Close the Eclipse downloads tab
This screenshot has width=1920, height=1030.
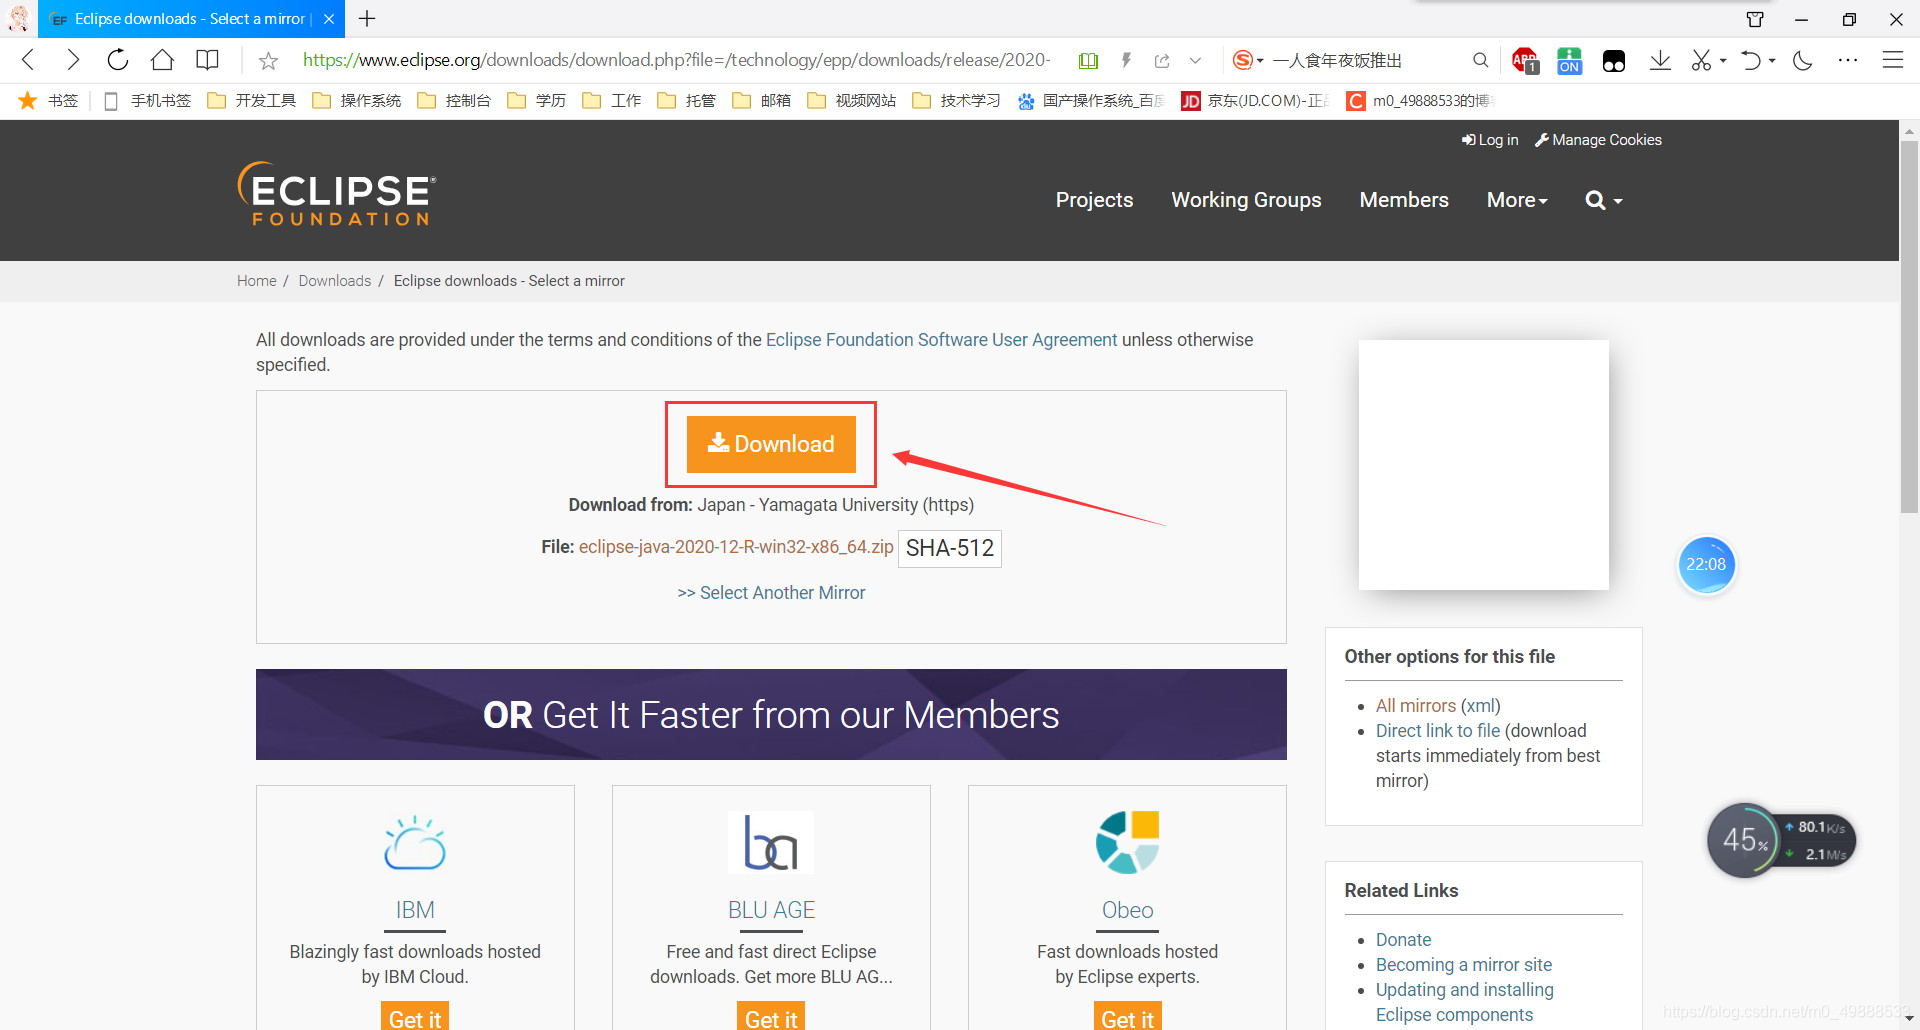tap(328, 19)
